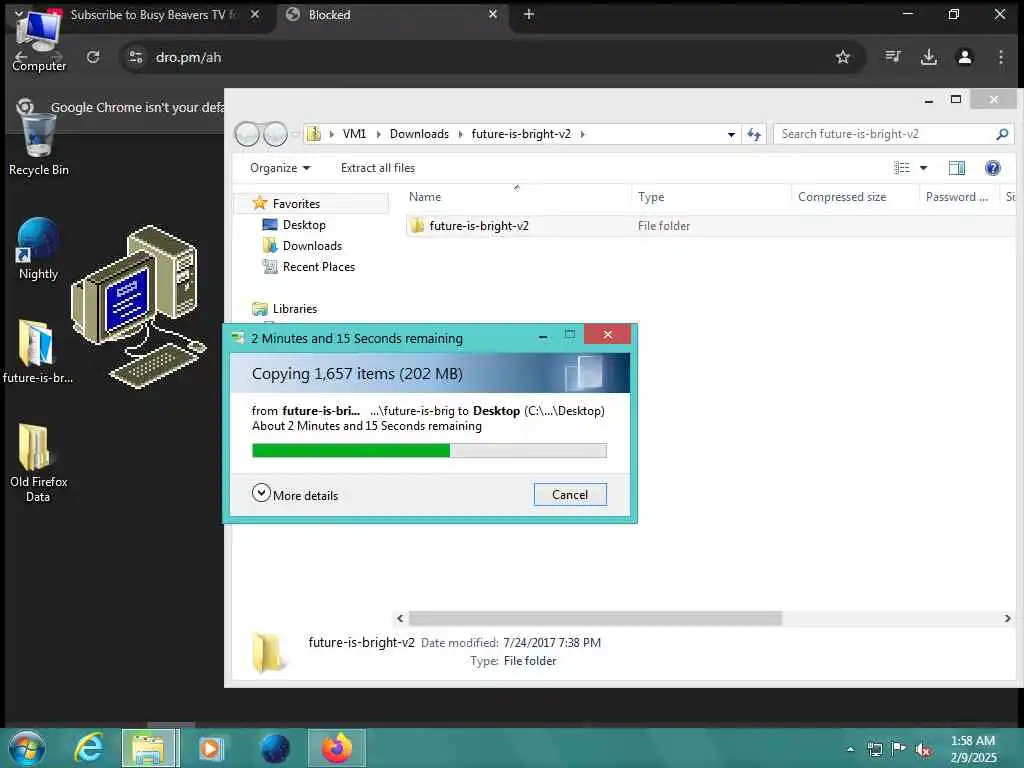Open Explorer help icon
The height and width of the screenshot is (768, 1024).
[x=992, y=168]
